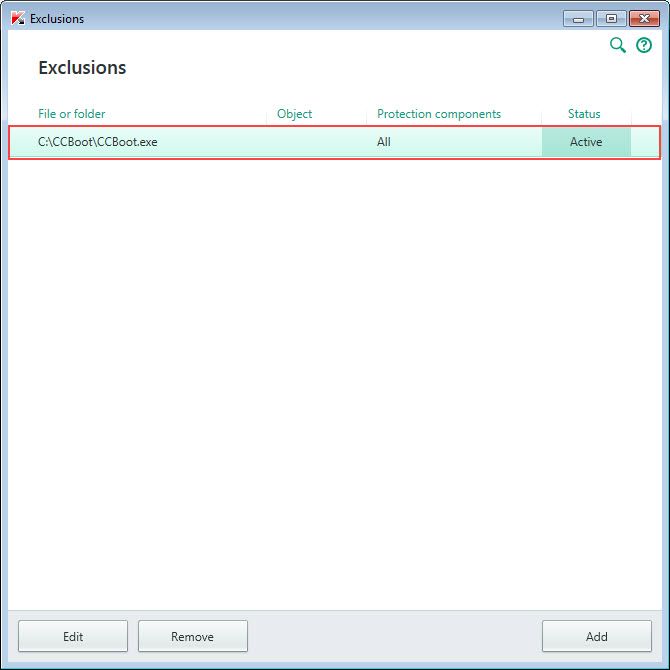Sort by the Object column header
670x670 pixels.
point(294,114)
